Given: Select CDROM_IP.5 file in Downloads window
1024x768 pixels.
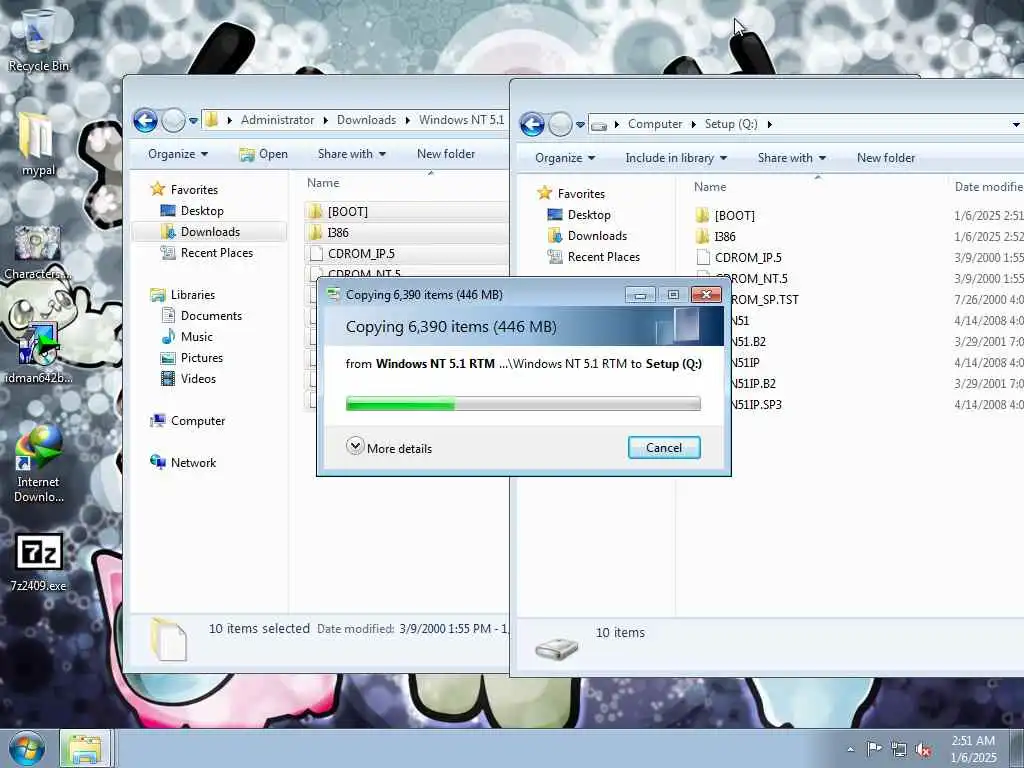Looking at the screenshot, I should [x=406, y=253].
